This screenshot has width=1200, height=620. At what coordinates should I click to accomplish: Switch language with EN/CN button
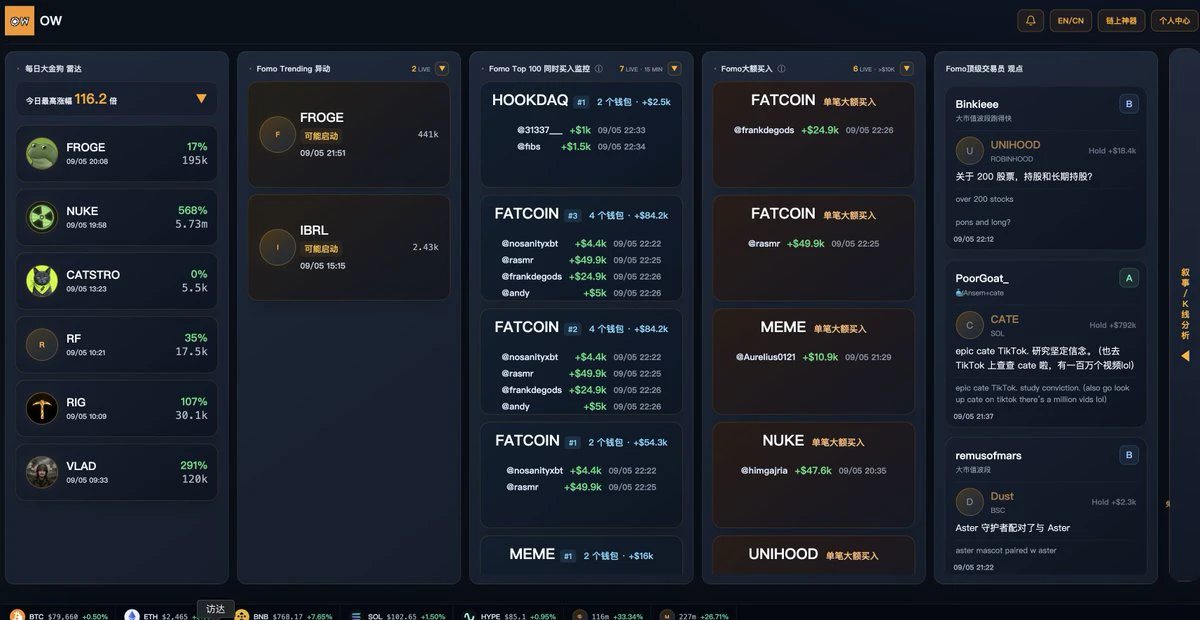pos(1070,20)
